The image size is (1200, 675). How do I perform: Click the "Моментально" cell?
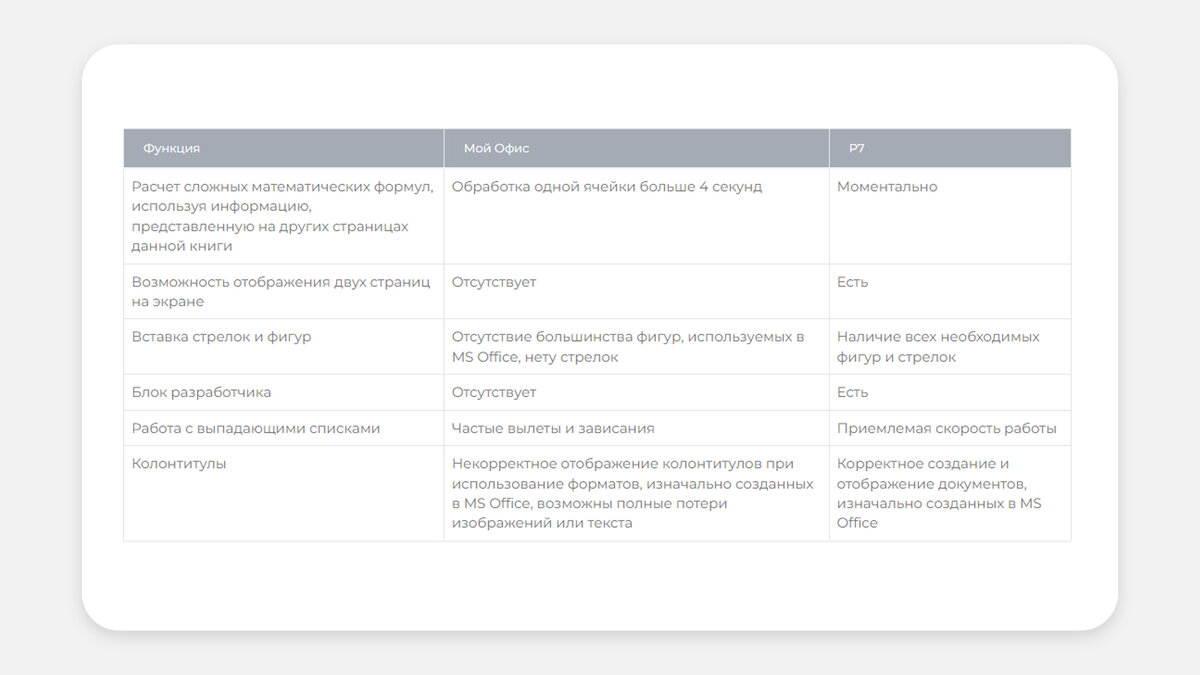point(950,216)
